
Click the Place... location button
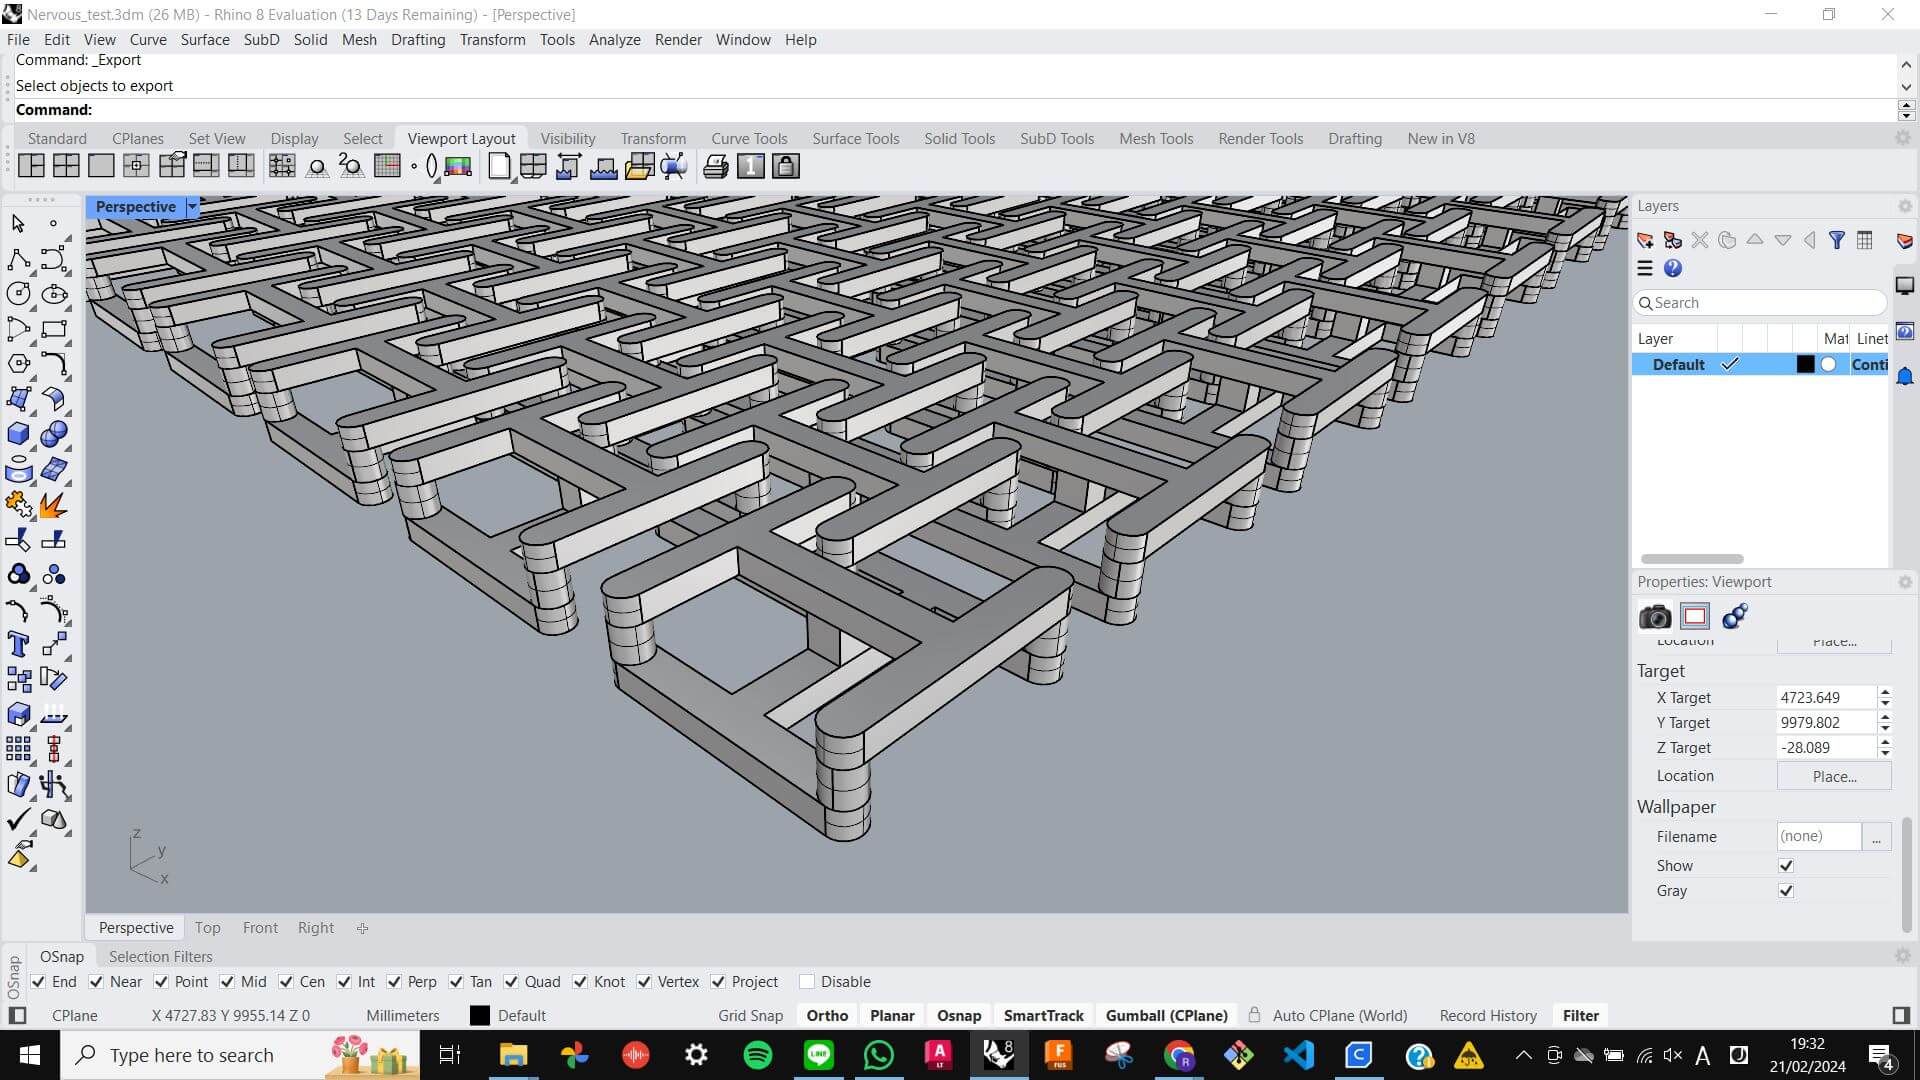click(1833, 776)
